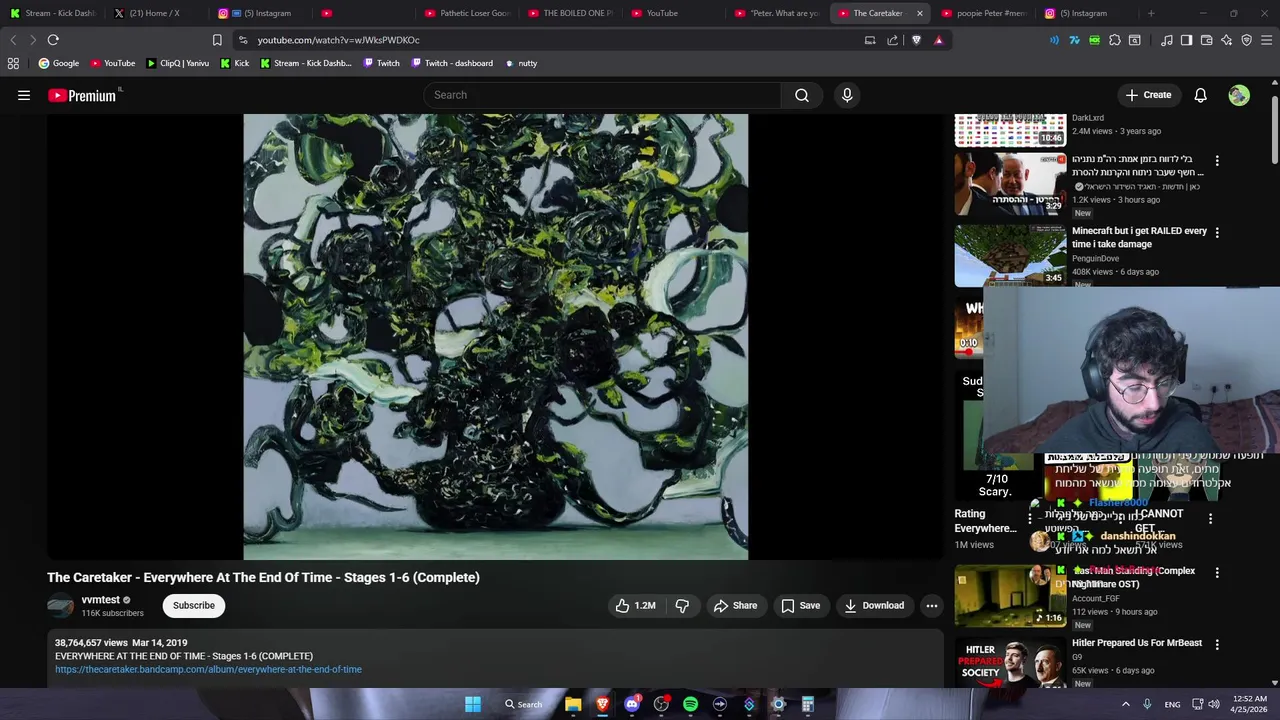Open the browser extensions puzzle icon

[1115, 40]
